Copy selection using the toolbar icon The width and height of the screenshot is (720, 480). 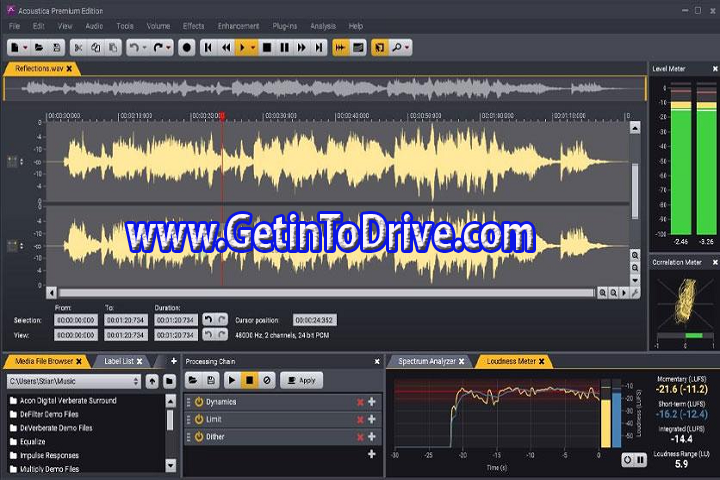tap(96, 47)
